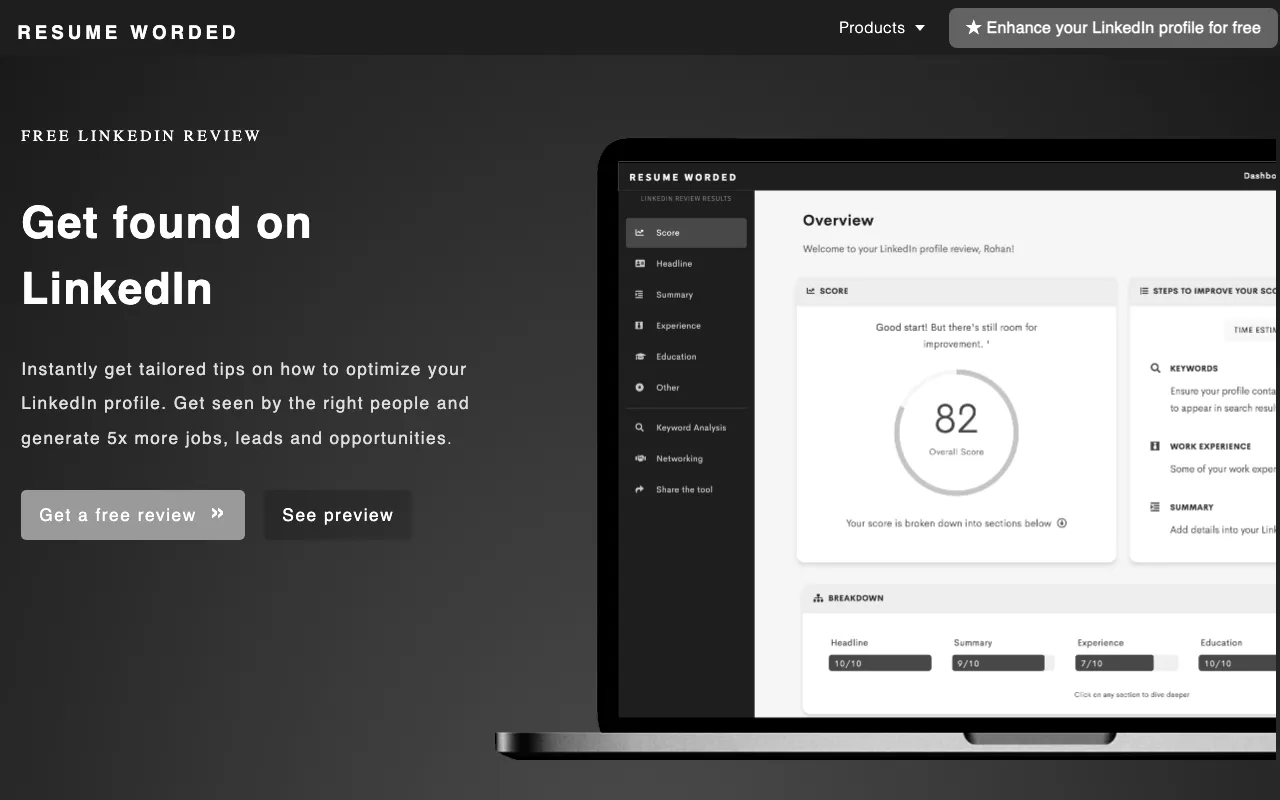Click the See preview button
This screenshot has width=1280, height=800.
pyautogui.click(x=338, y=515)
